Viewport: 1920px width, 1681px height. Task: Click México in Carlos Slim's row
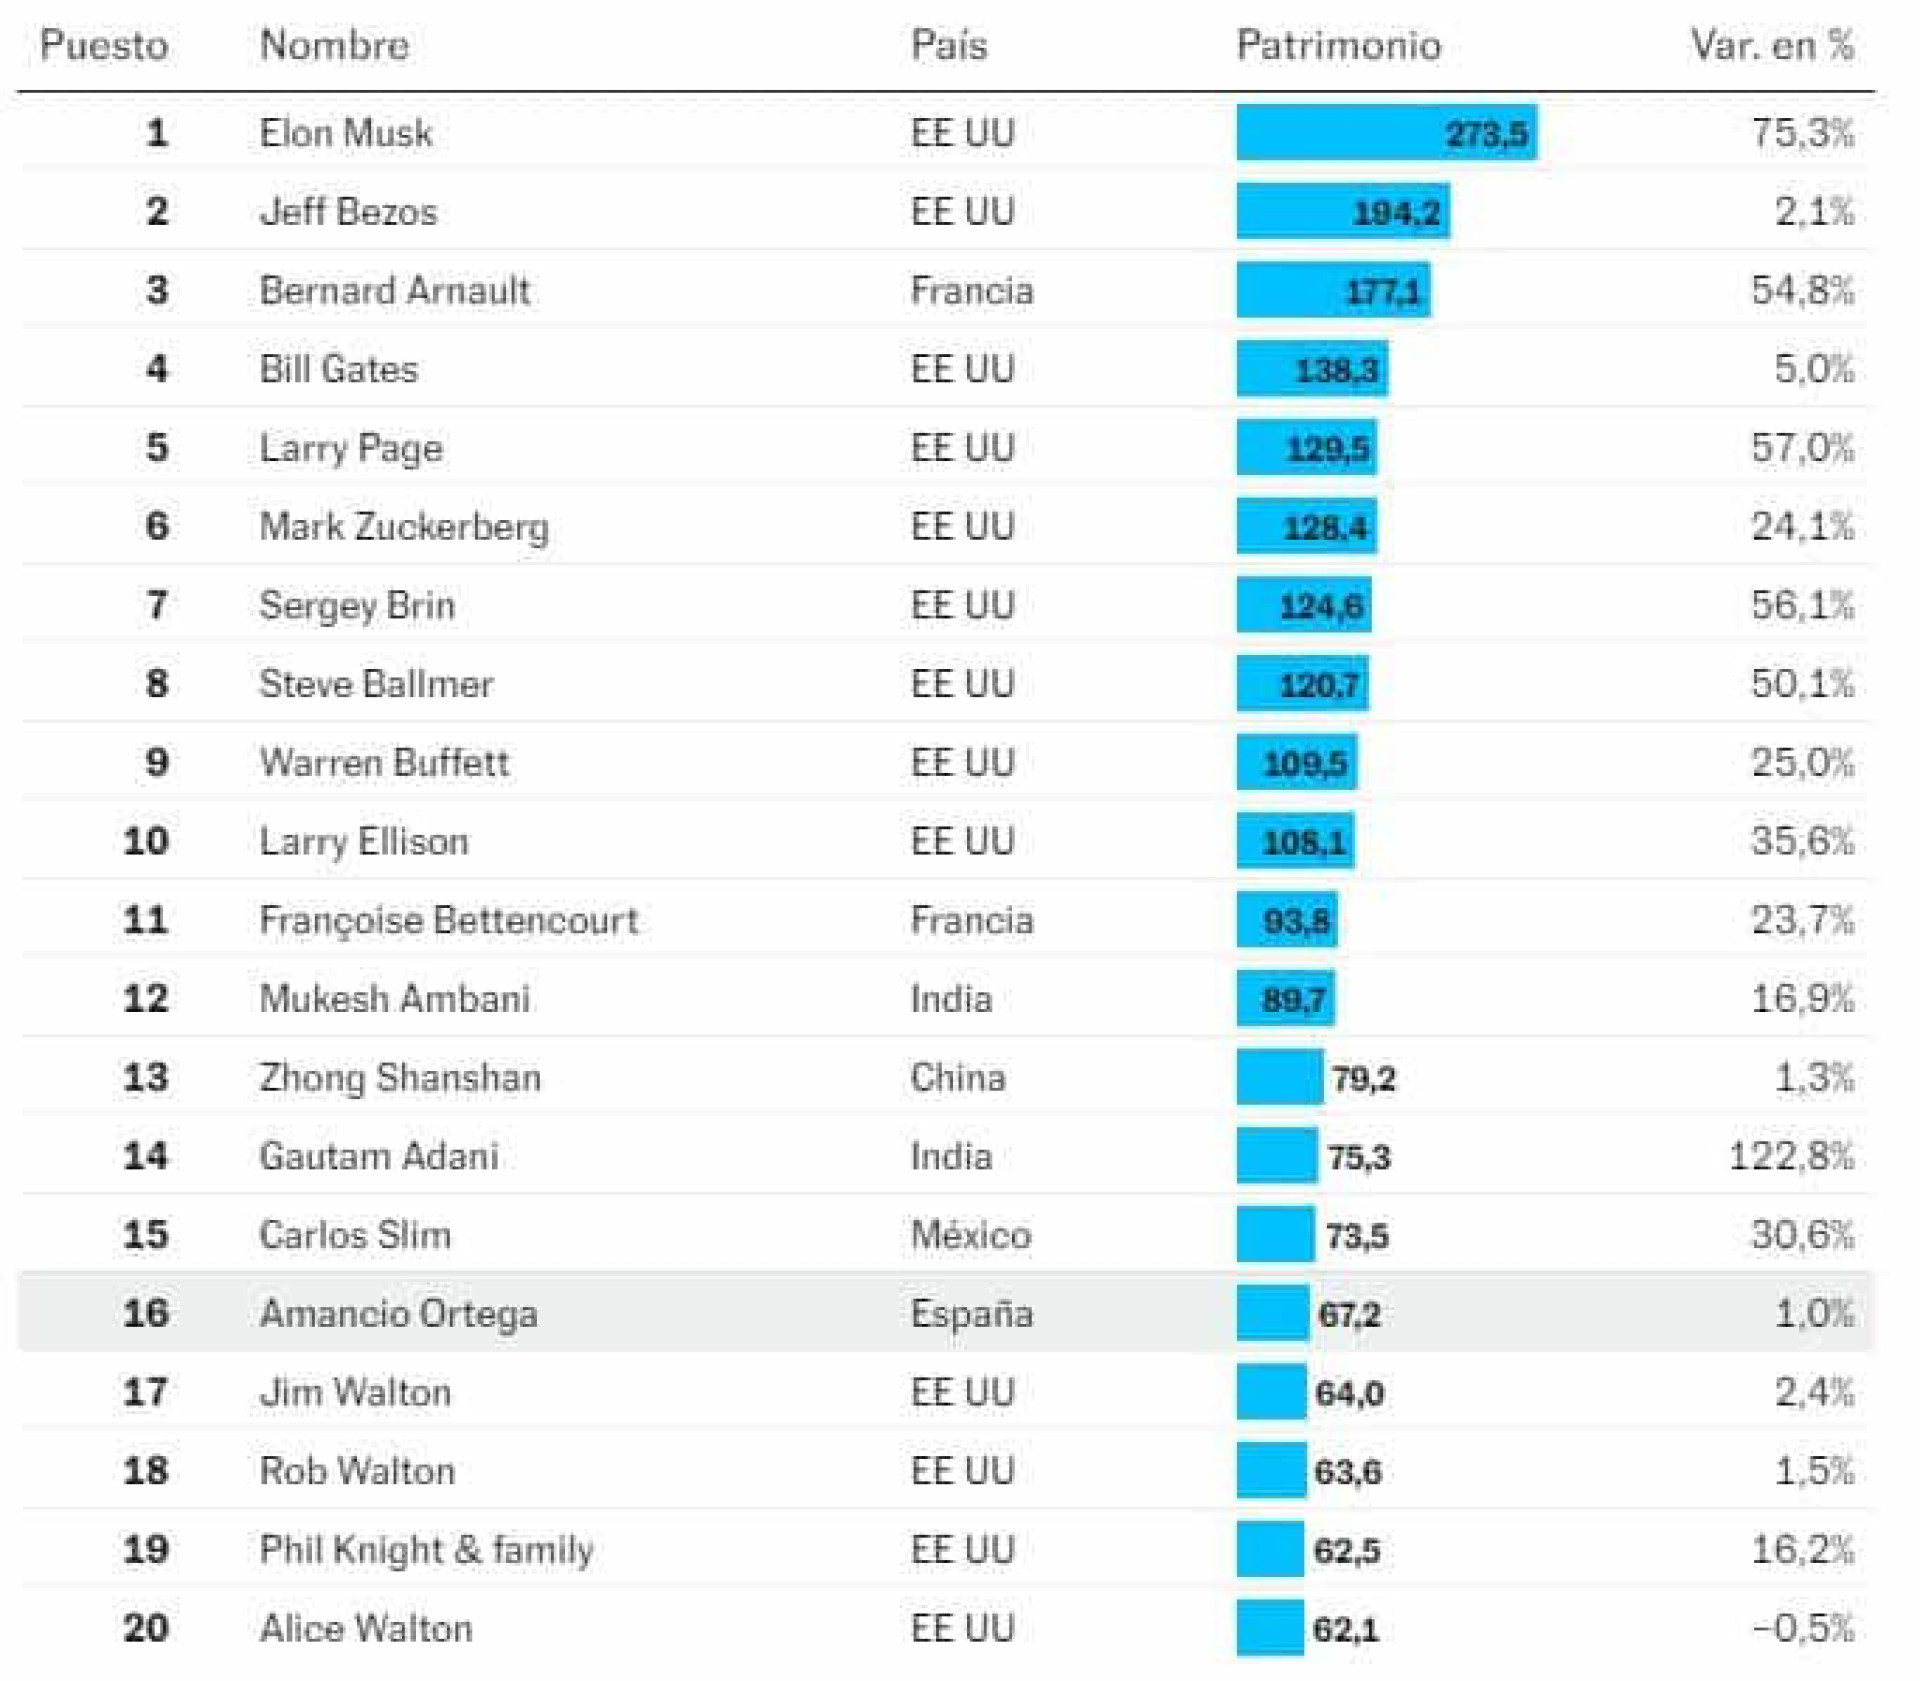tap(970, 1235)
